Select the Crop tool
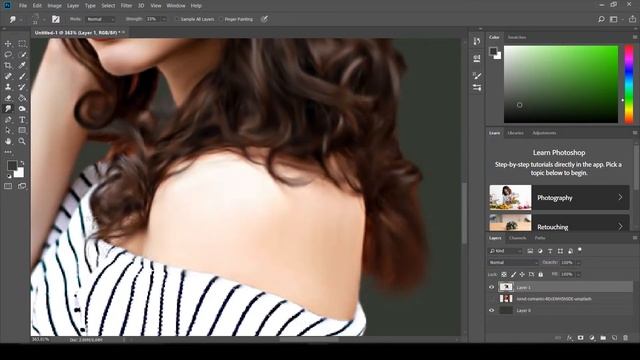640x360 pixels. [x=8, y=65]
